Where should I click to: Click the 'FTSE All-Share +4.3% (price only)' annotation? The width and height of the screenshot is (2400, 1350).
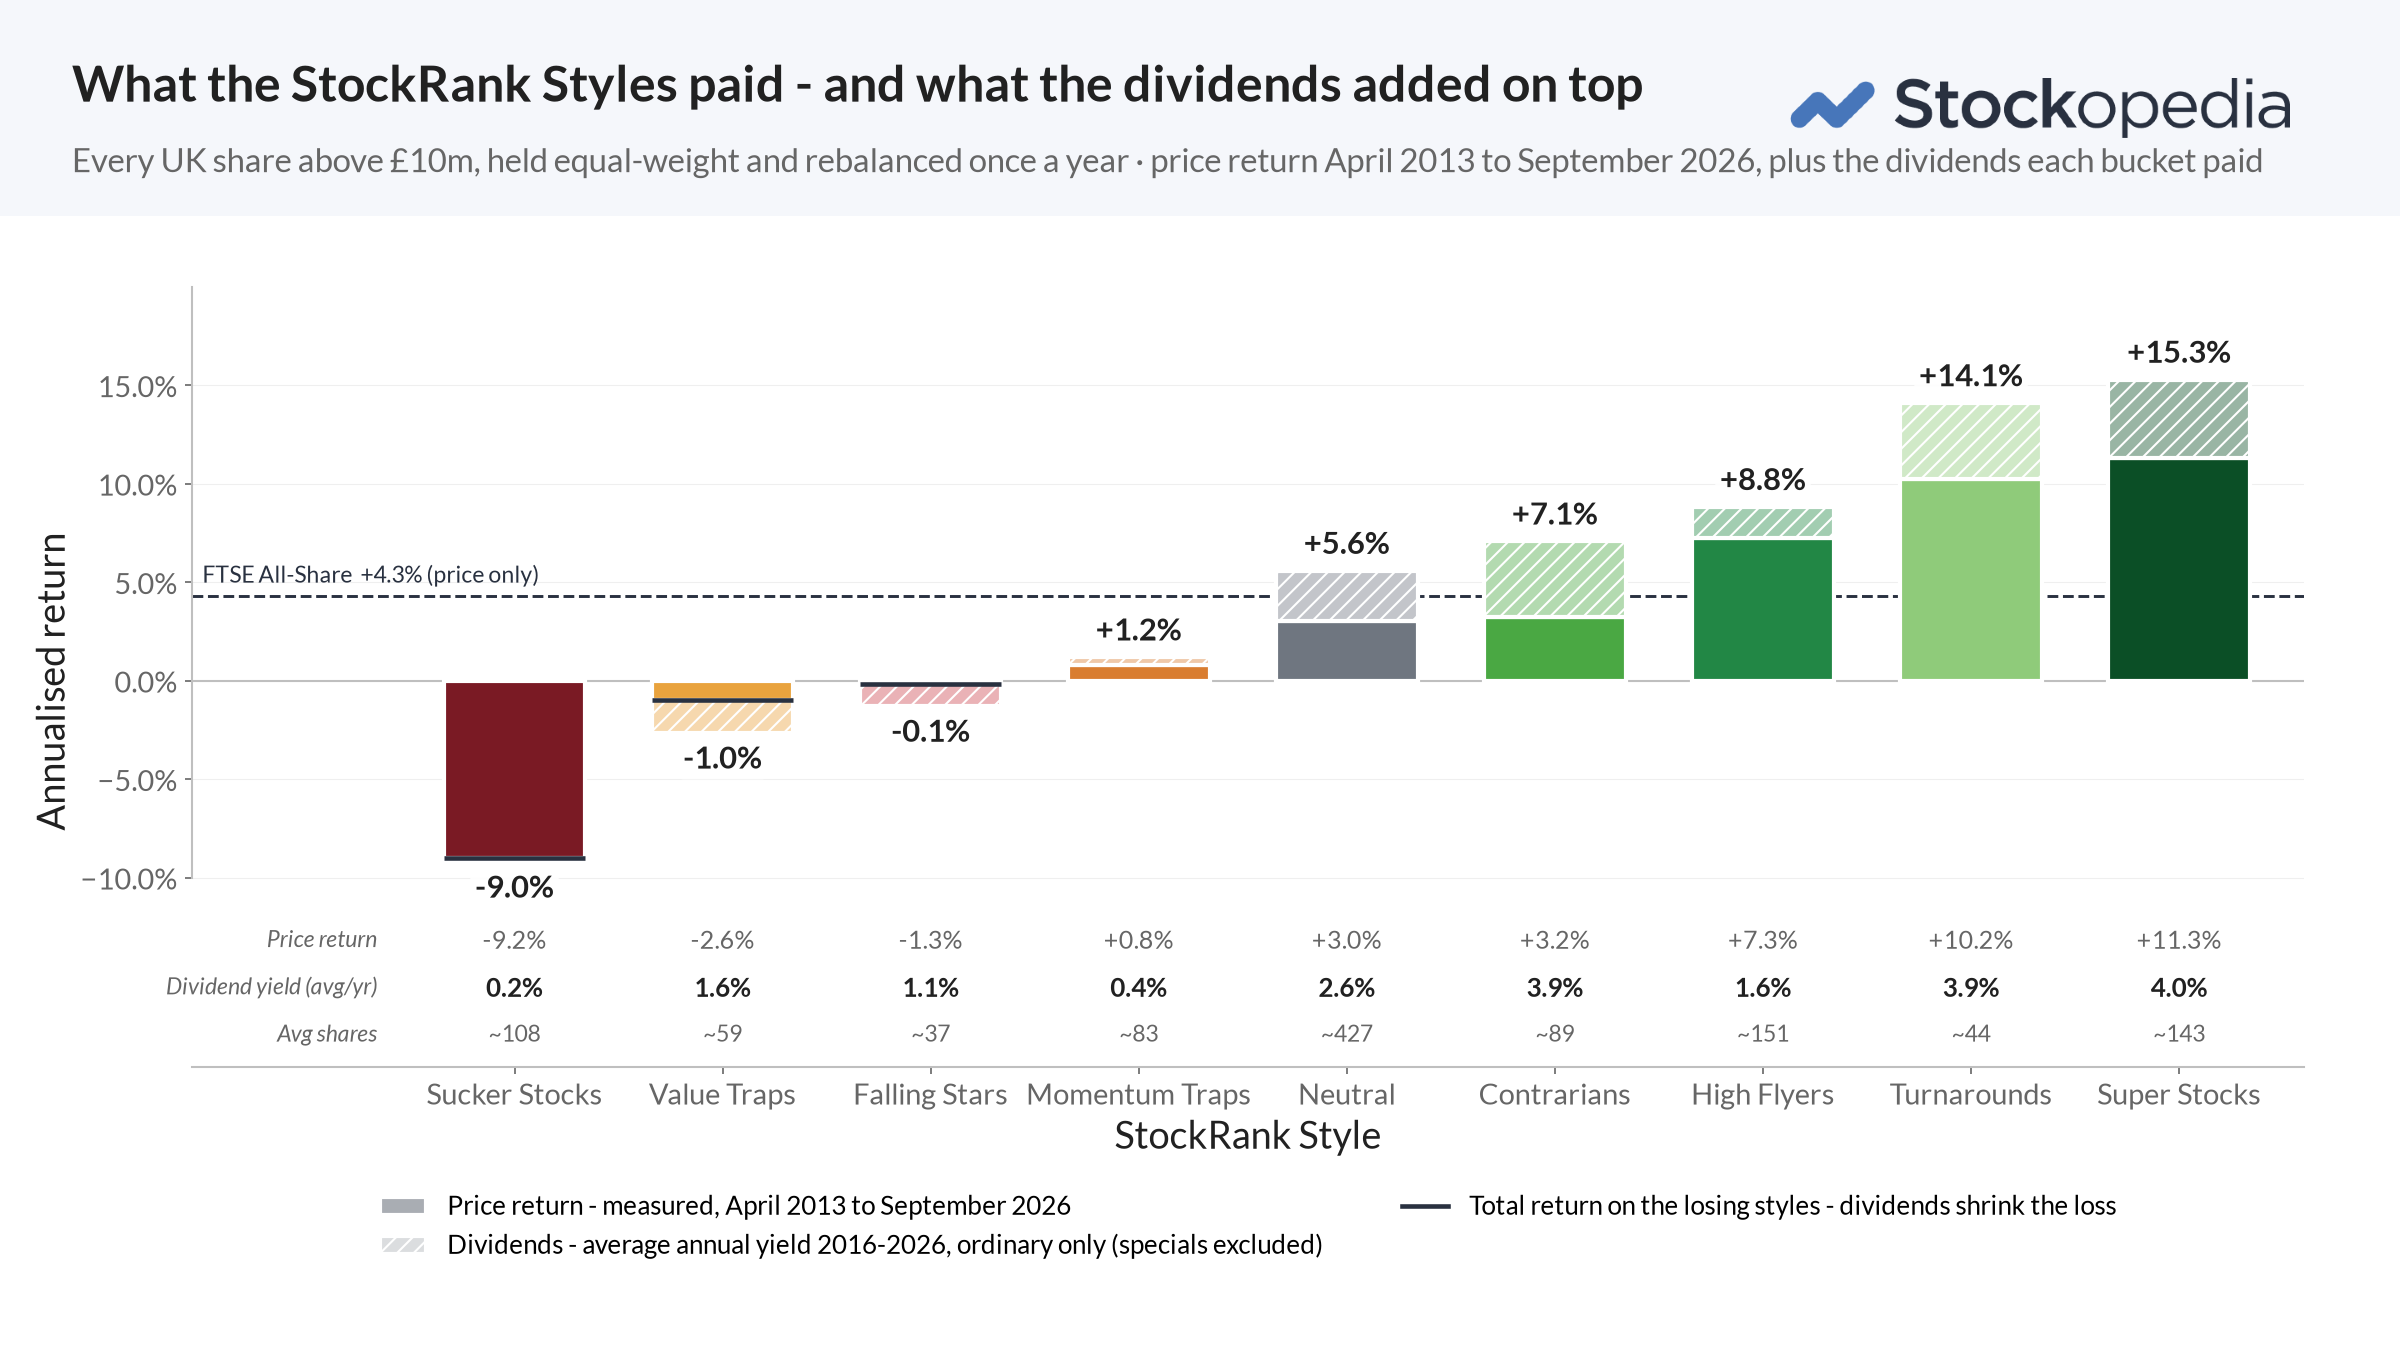371,574
